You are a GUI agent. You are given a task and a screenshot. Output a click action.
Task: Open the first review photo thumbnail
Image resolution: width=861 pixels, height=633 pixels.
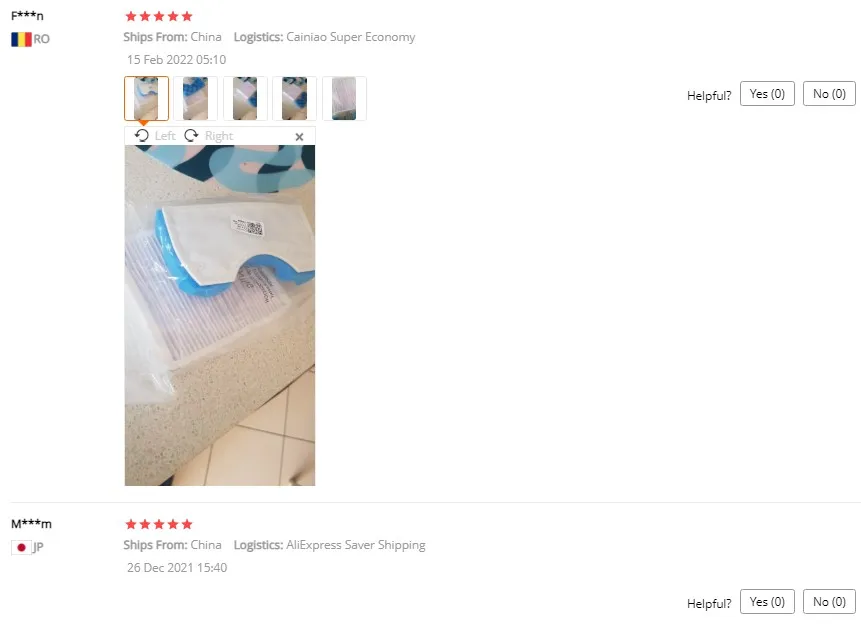pyautogui.click(x=146, y=98)
